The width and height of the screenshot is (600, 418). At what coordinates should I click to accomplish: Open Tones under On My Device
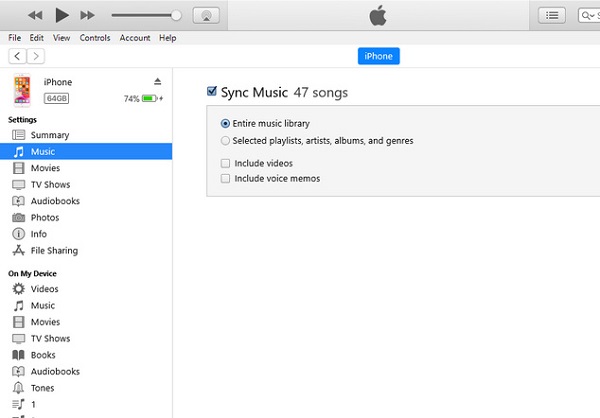[86, 388]
